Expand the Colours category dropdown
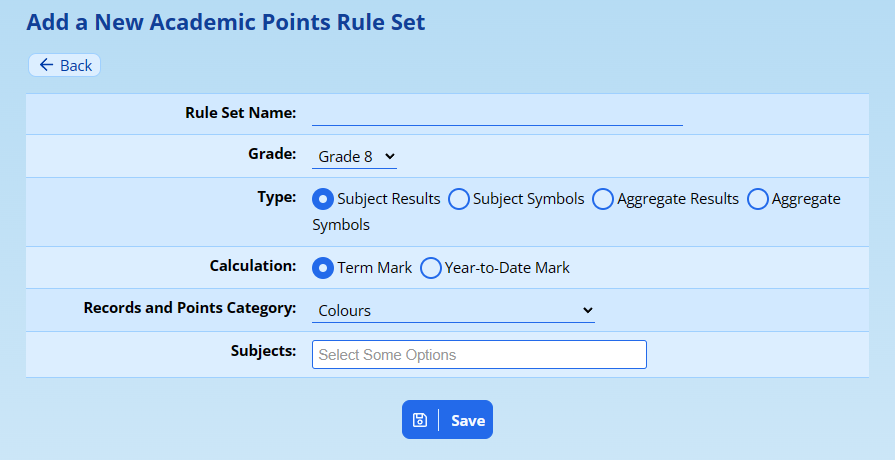 click(x=453, y=311)
